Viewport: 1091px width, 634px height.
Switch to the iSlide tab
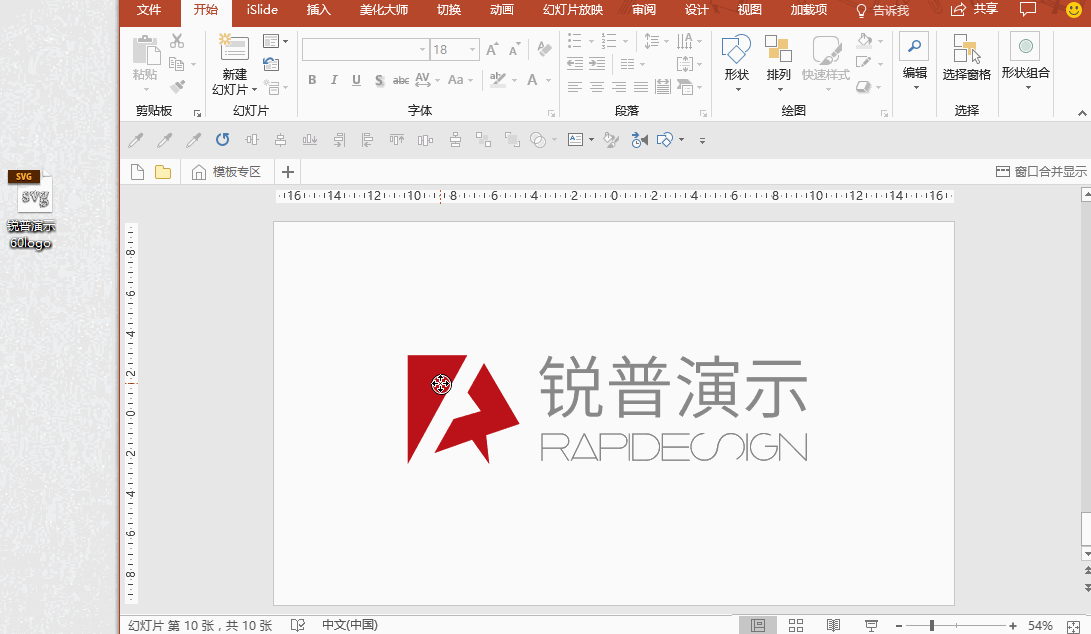point(262,10)
